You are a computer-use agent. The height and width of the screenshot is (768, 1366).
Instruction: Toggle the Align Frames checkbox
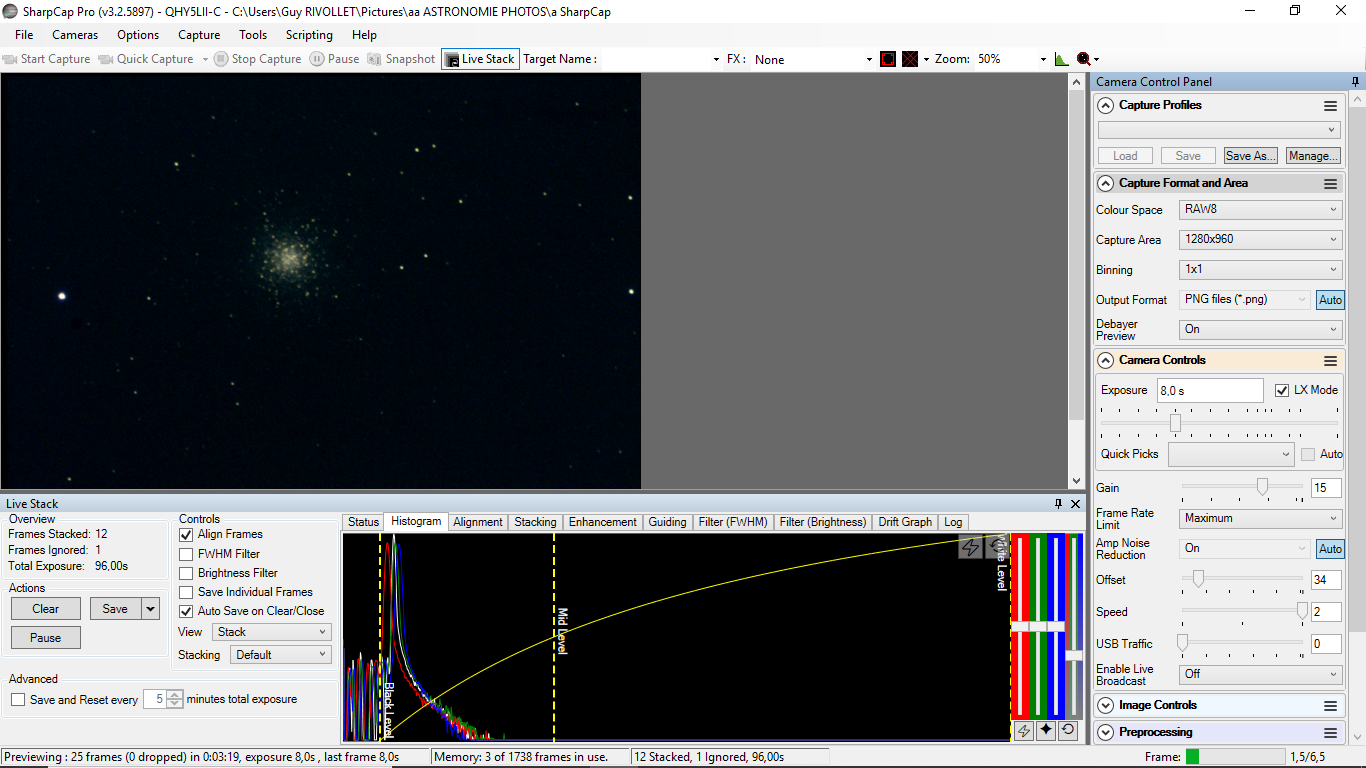(x=186, y=535)
